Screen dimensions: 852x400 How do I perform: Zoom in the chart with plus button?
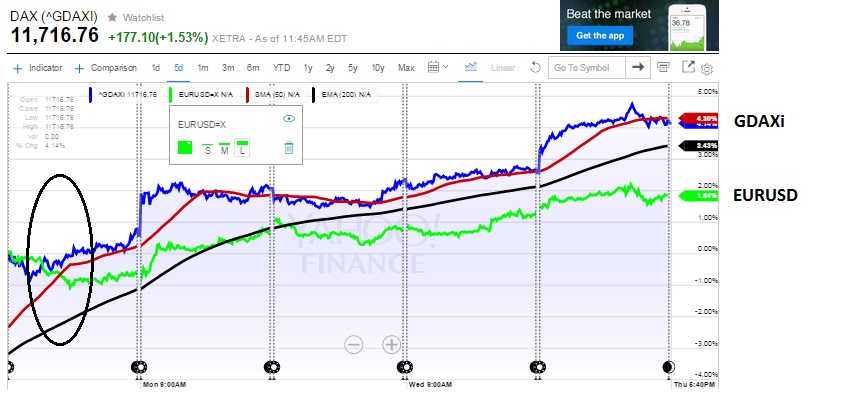pyautogui.click(x=391, y=345)
